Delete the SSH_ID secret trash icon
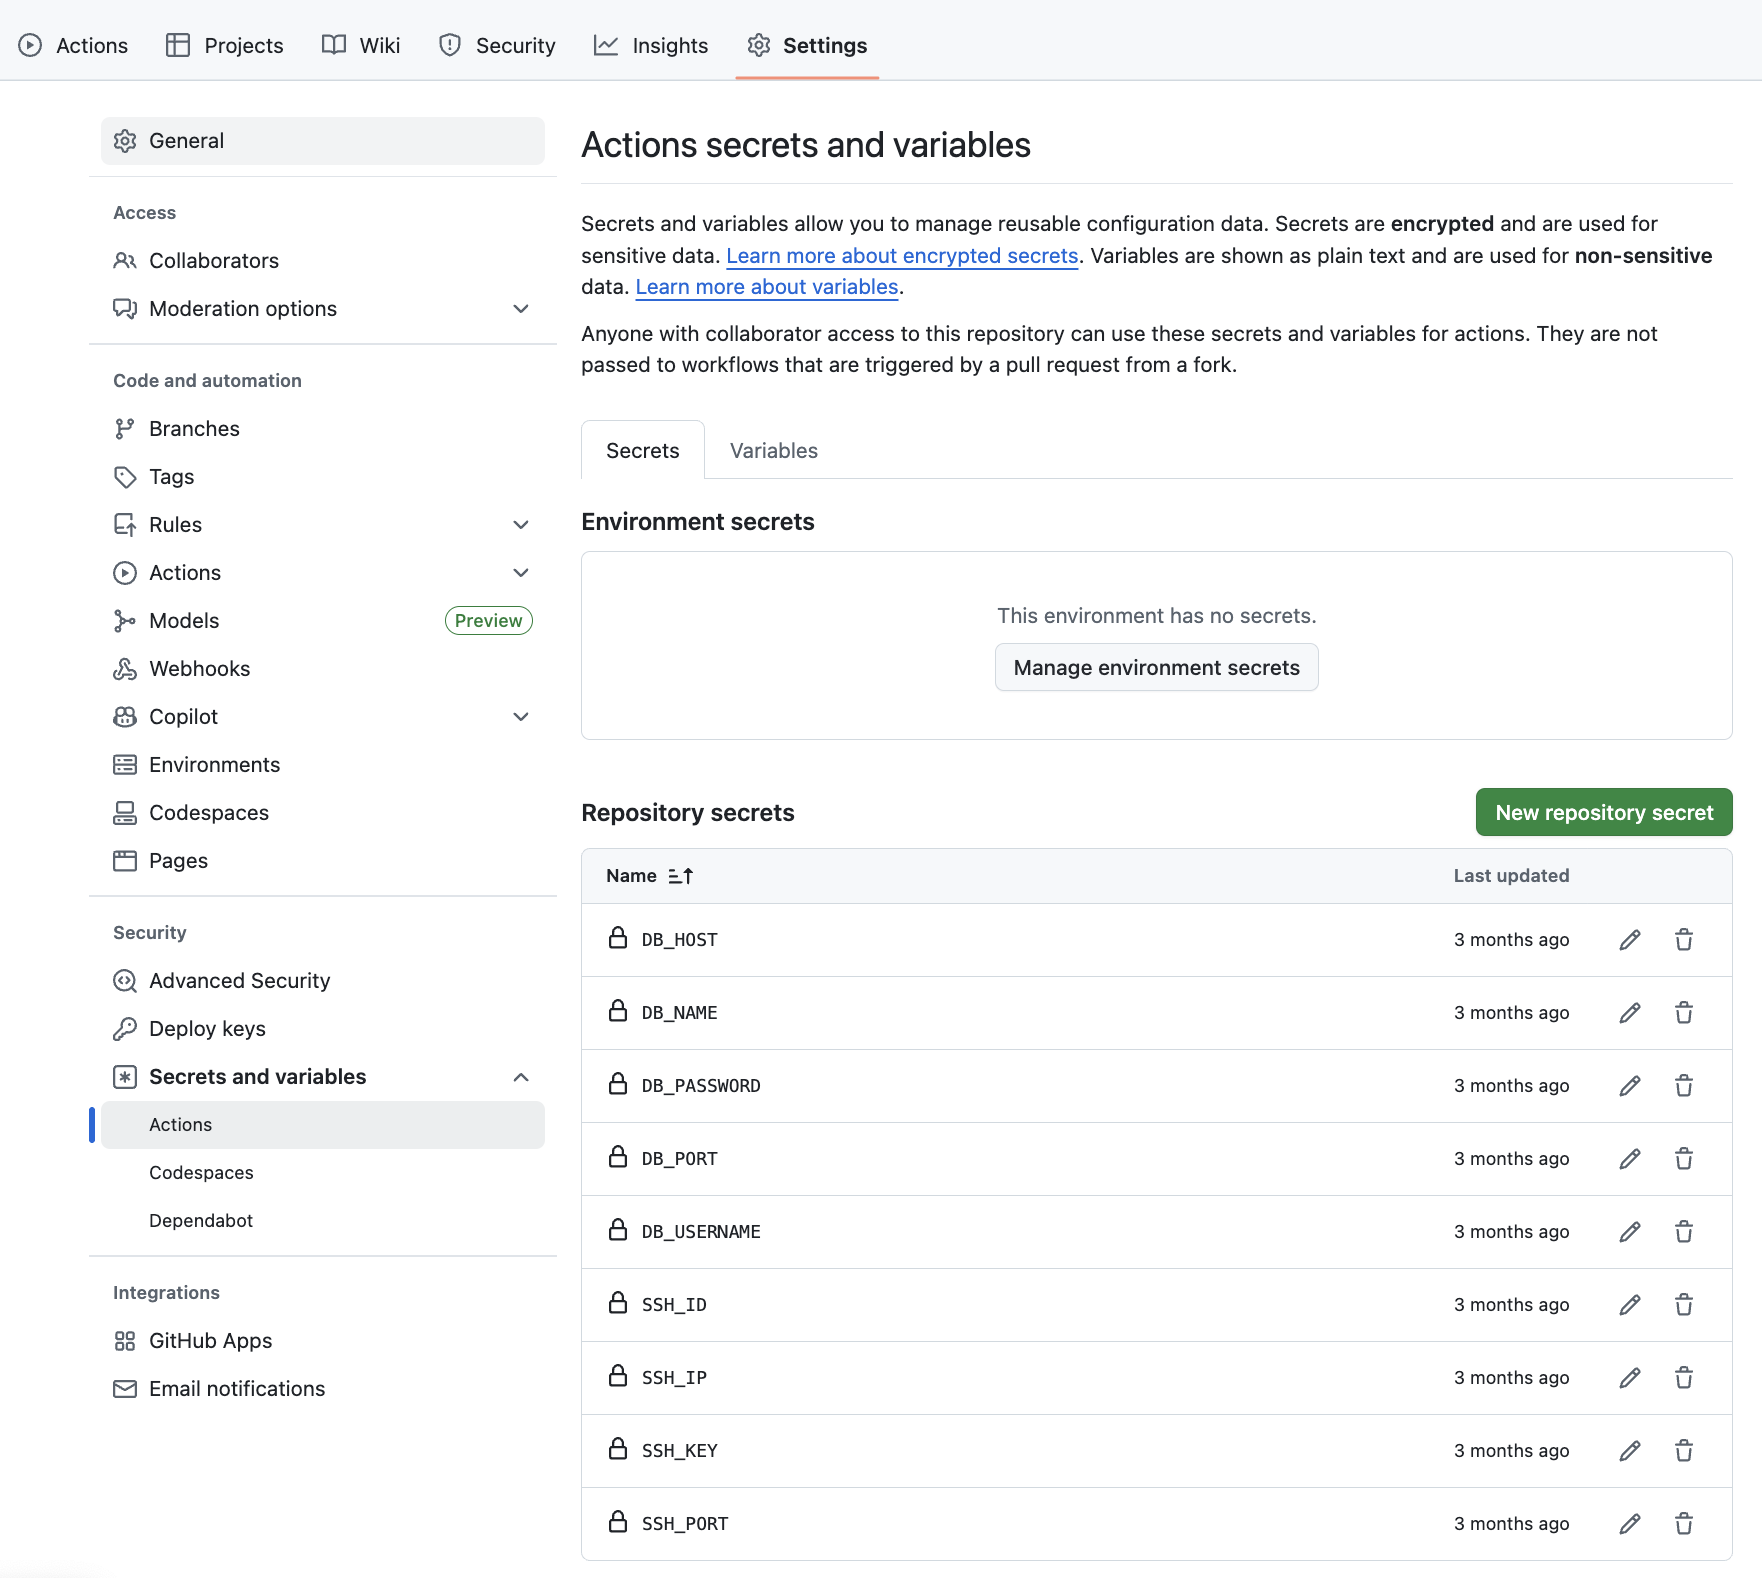Image resolution: width=1762 pixels, height=1578 pixels. [1684, 1305]
